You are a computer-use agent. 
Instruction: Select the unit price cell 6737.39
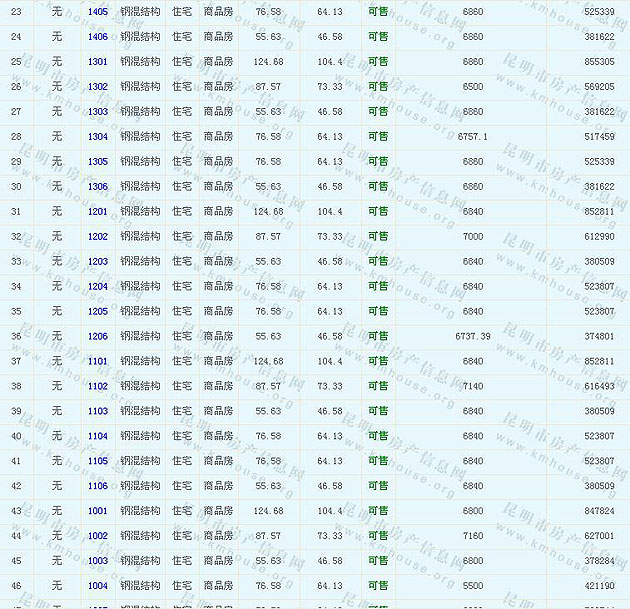pyautogui.click(x=472, y=336)
